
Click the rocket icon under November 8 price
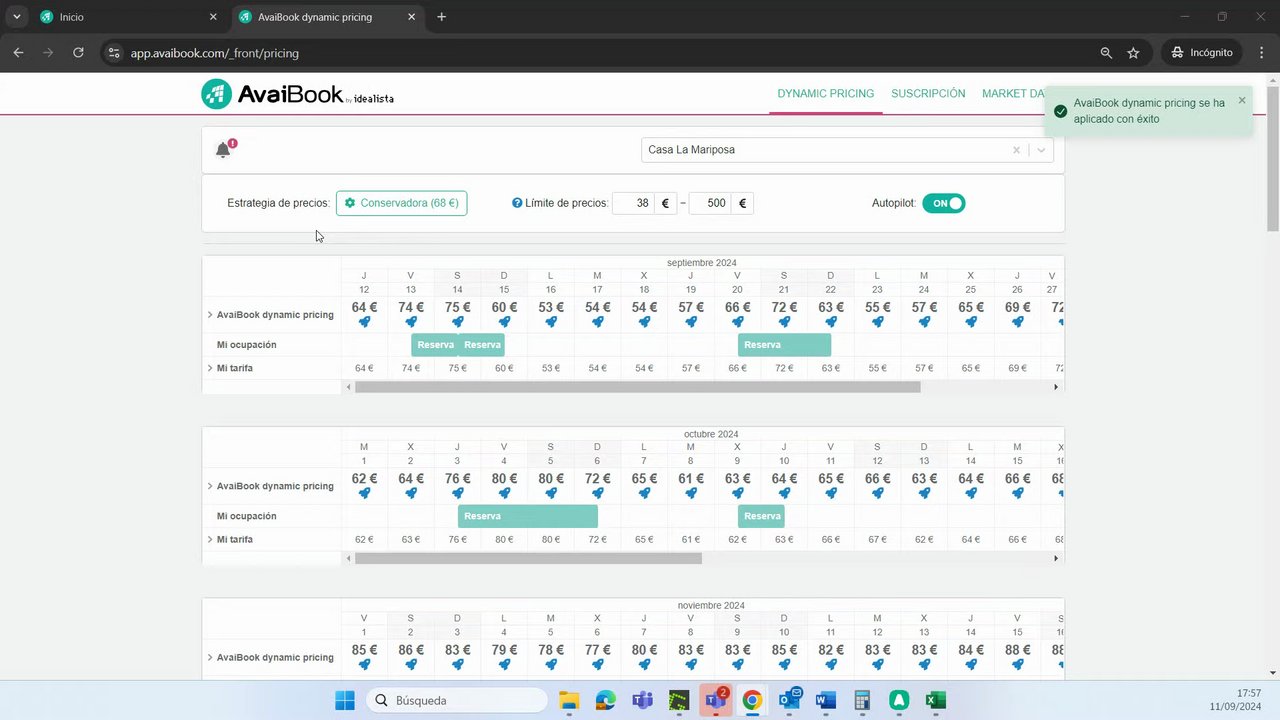coord(691,664)
